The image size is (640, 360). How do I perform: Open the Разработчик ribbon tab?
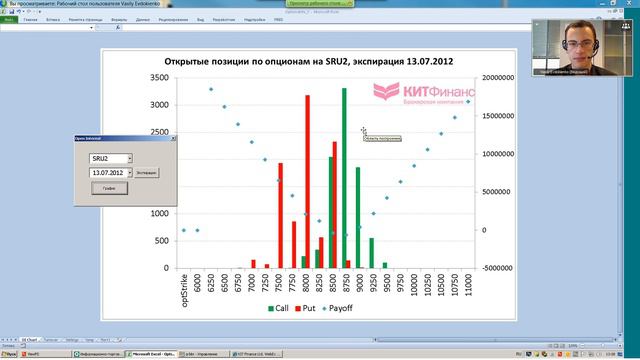click(224, 19)
